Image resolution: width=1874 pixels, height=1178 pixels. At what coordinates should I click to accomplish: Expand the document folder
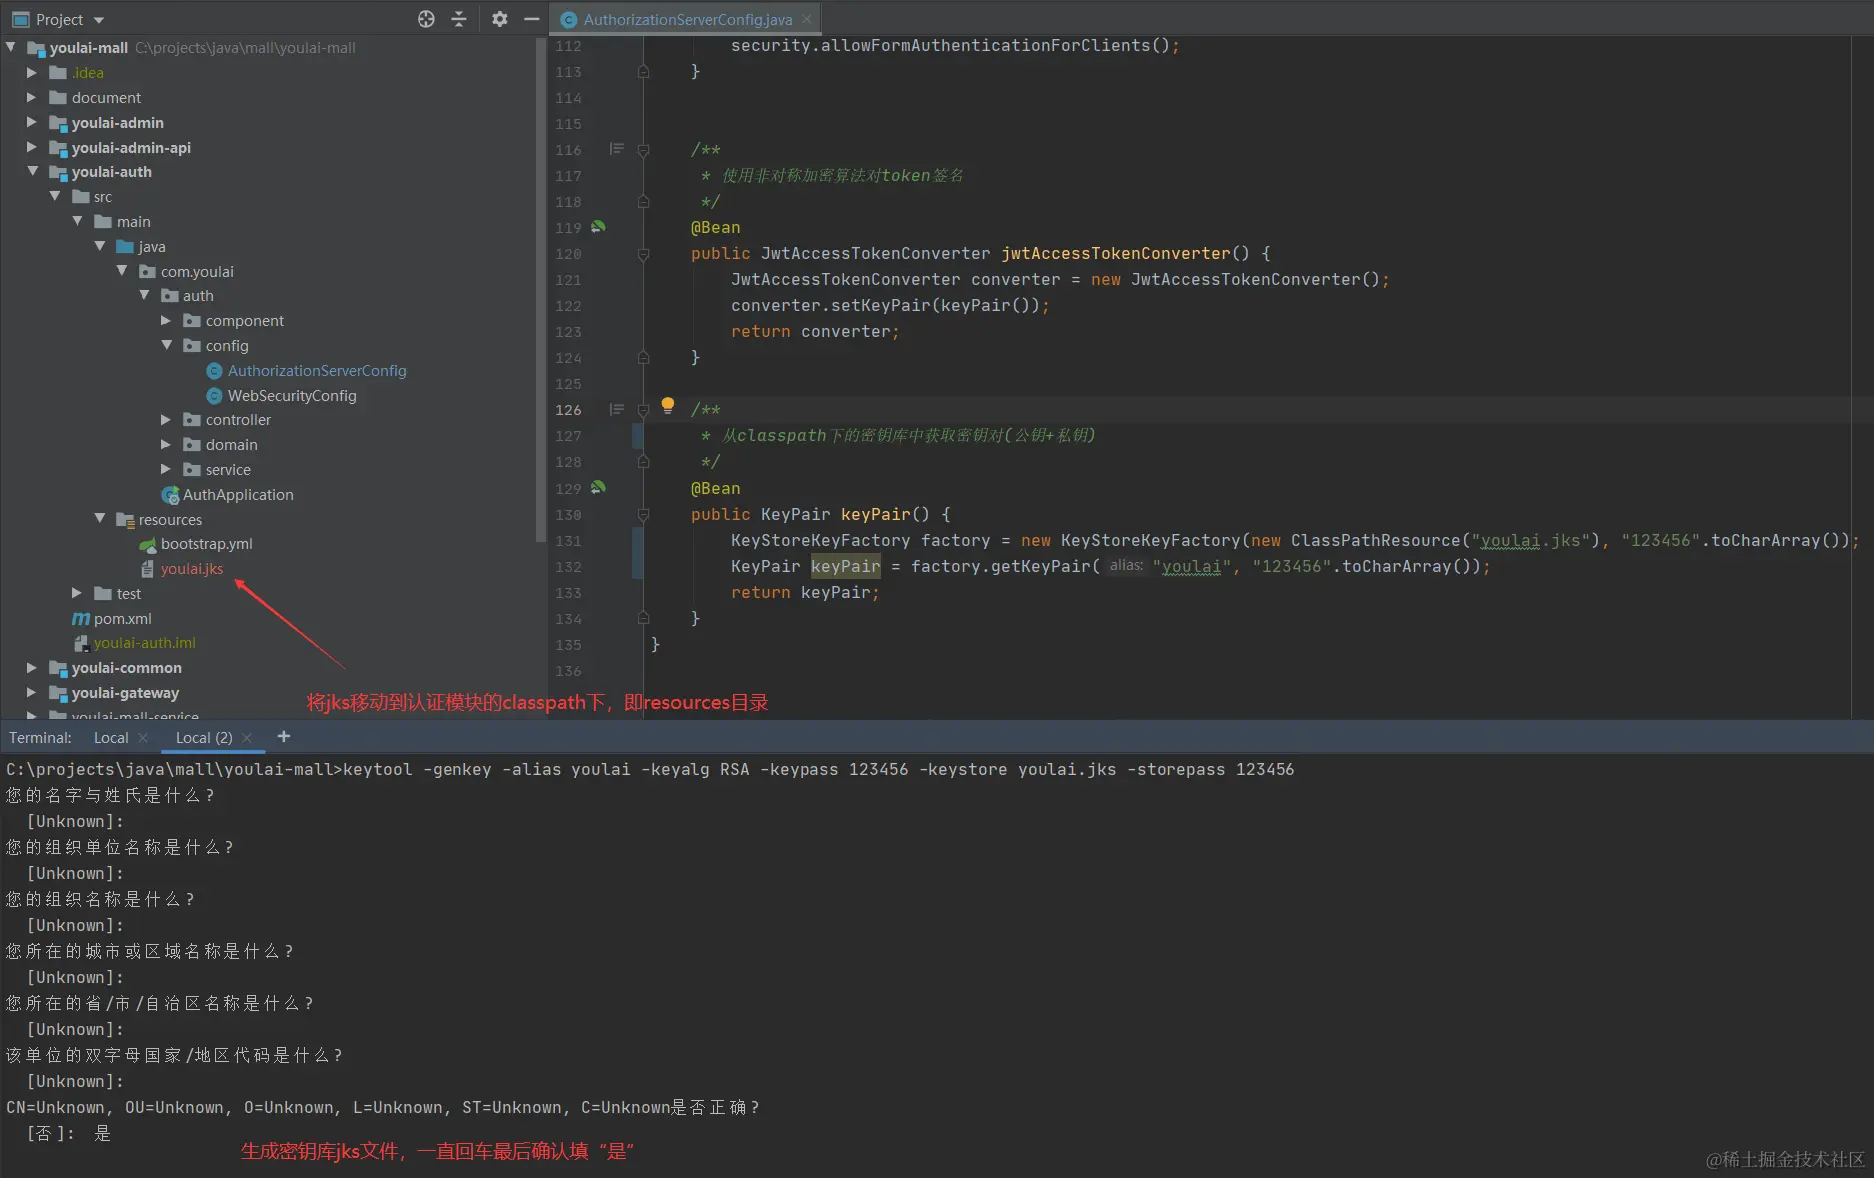(32, 97)
